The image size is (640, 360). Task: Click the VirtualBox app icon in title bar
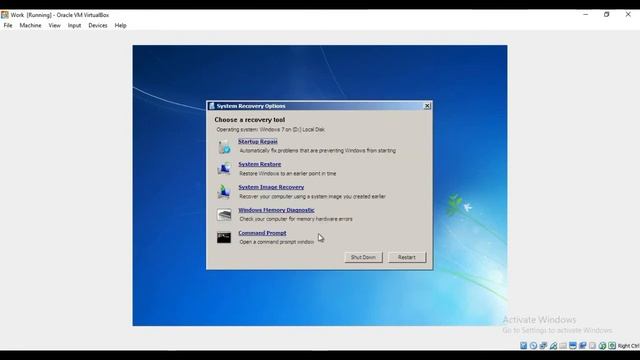coord(4,15)
